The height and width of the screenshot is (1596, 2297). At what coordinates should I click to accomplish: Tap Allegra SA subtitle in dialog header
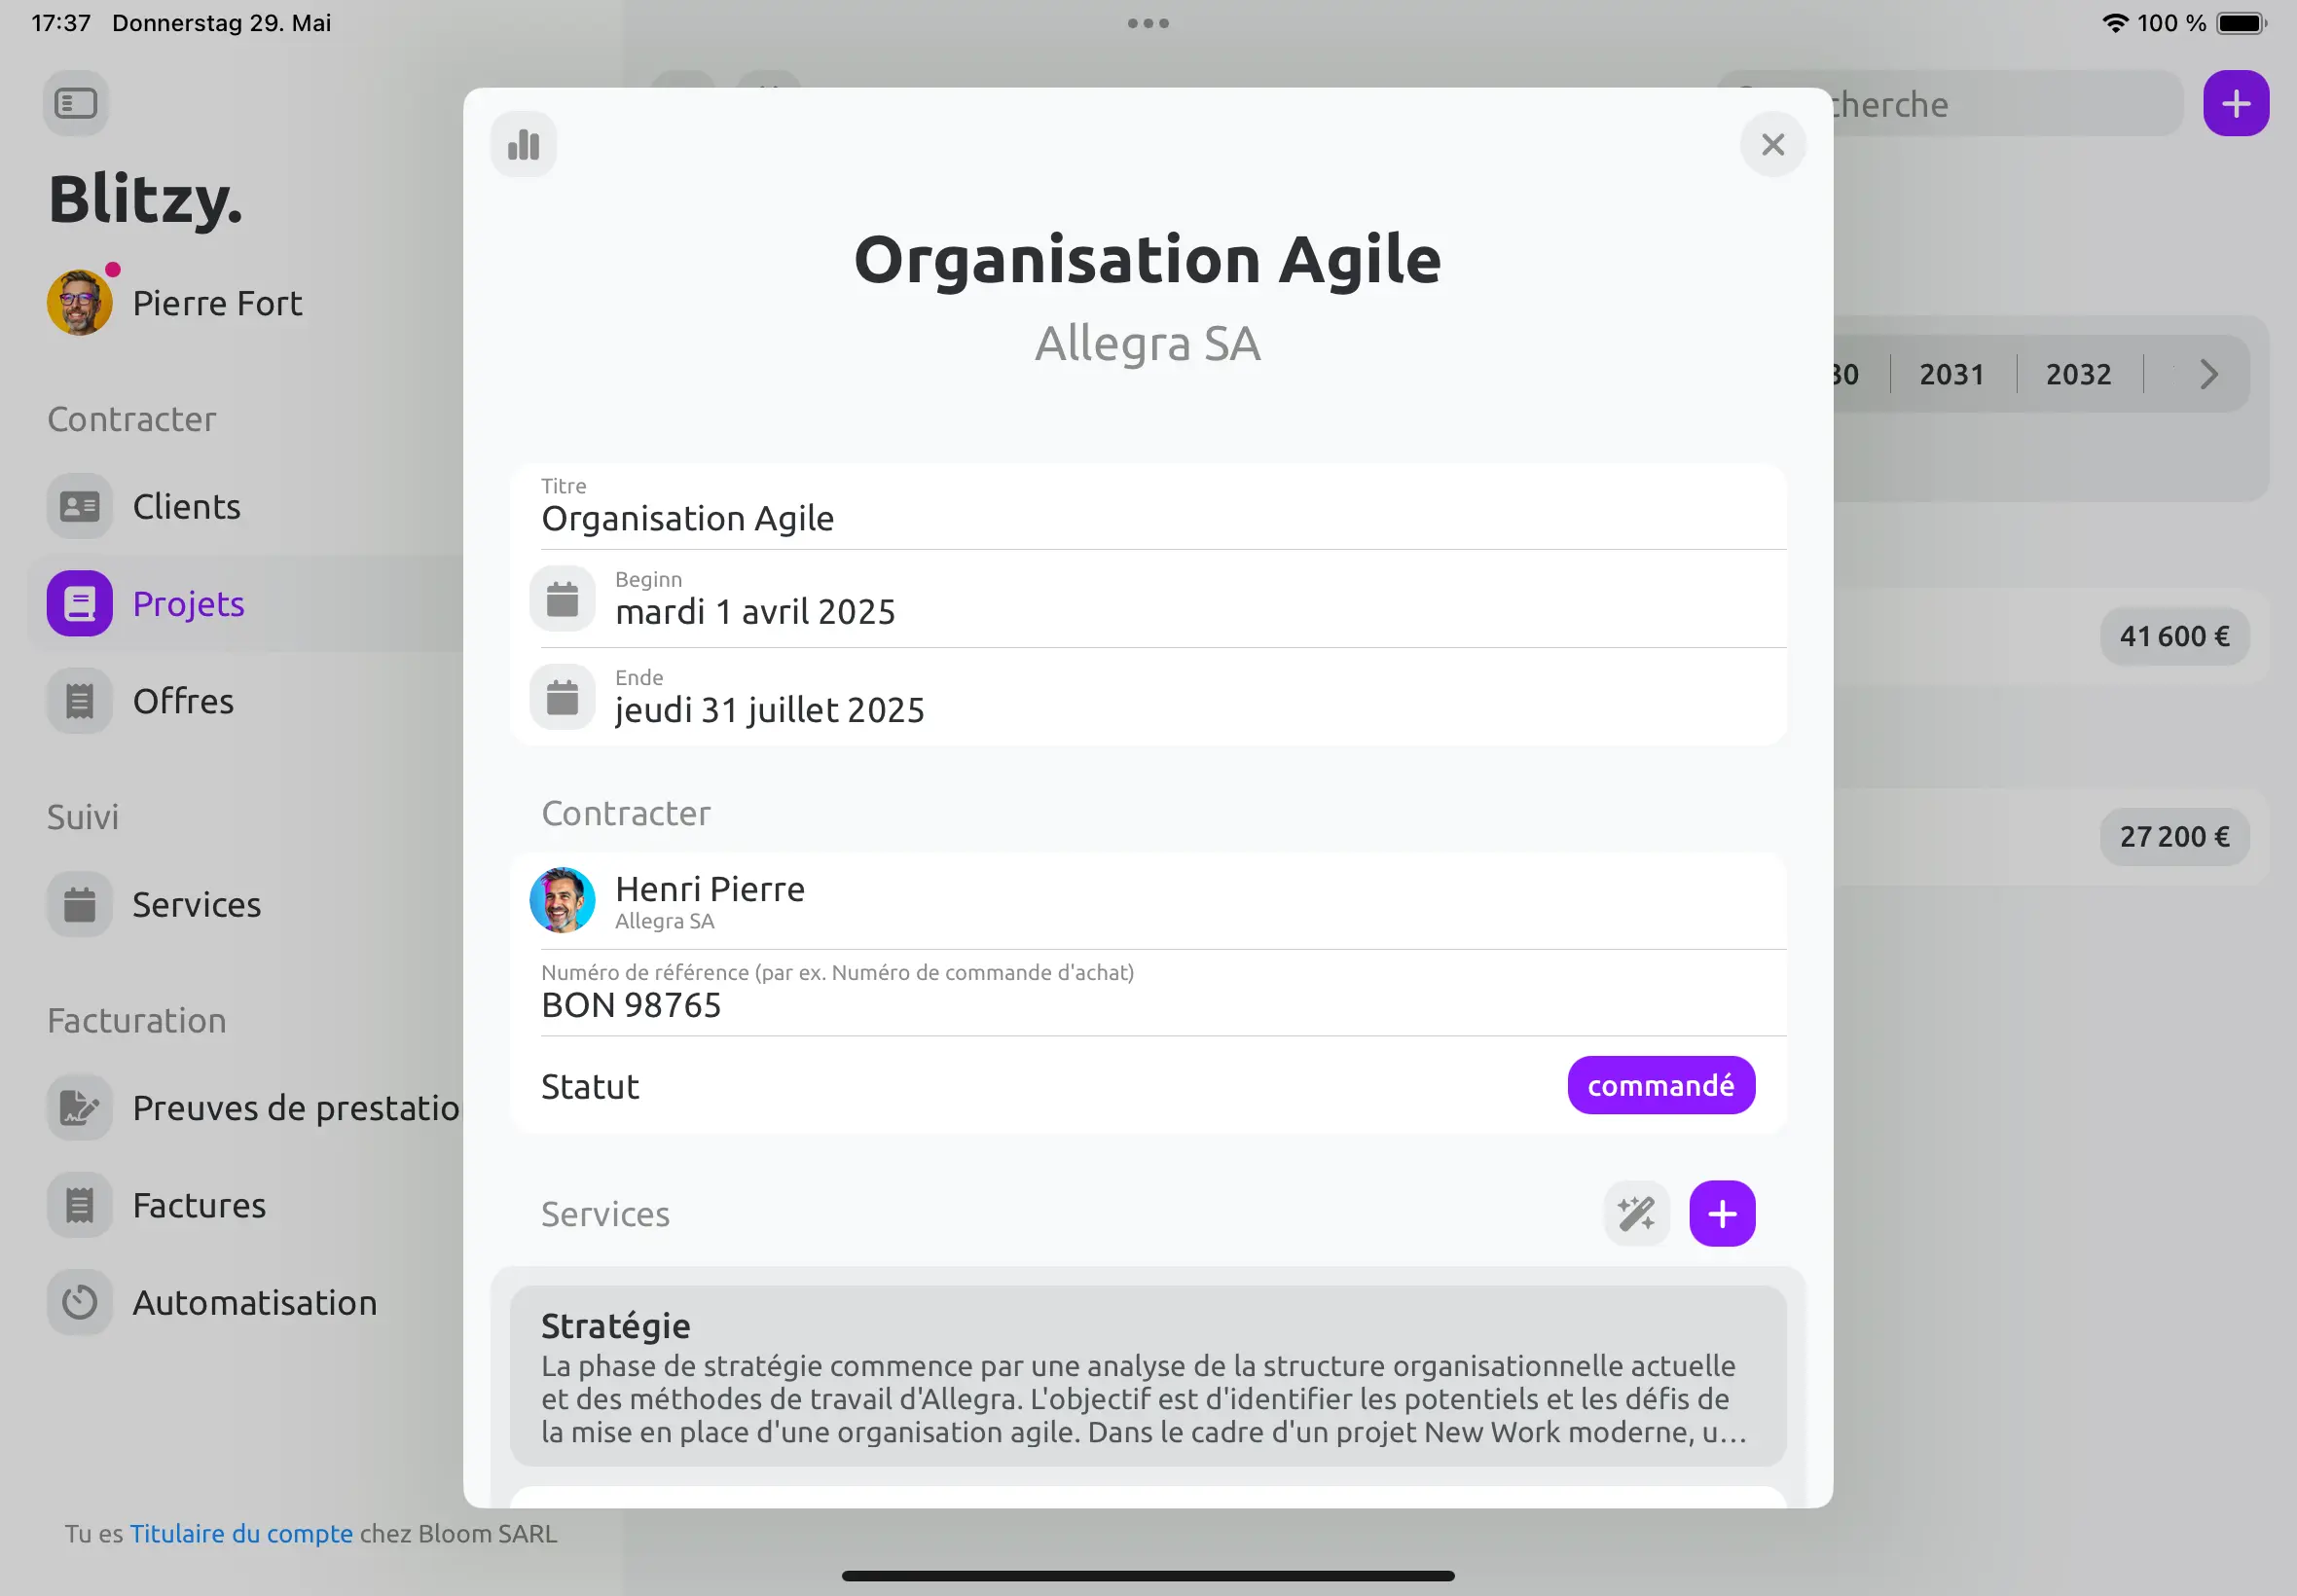coord(1148,343)
